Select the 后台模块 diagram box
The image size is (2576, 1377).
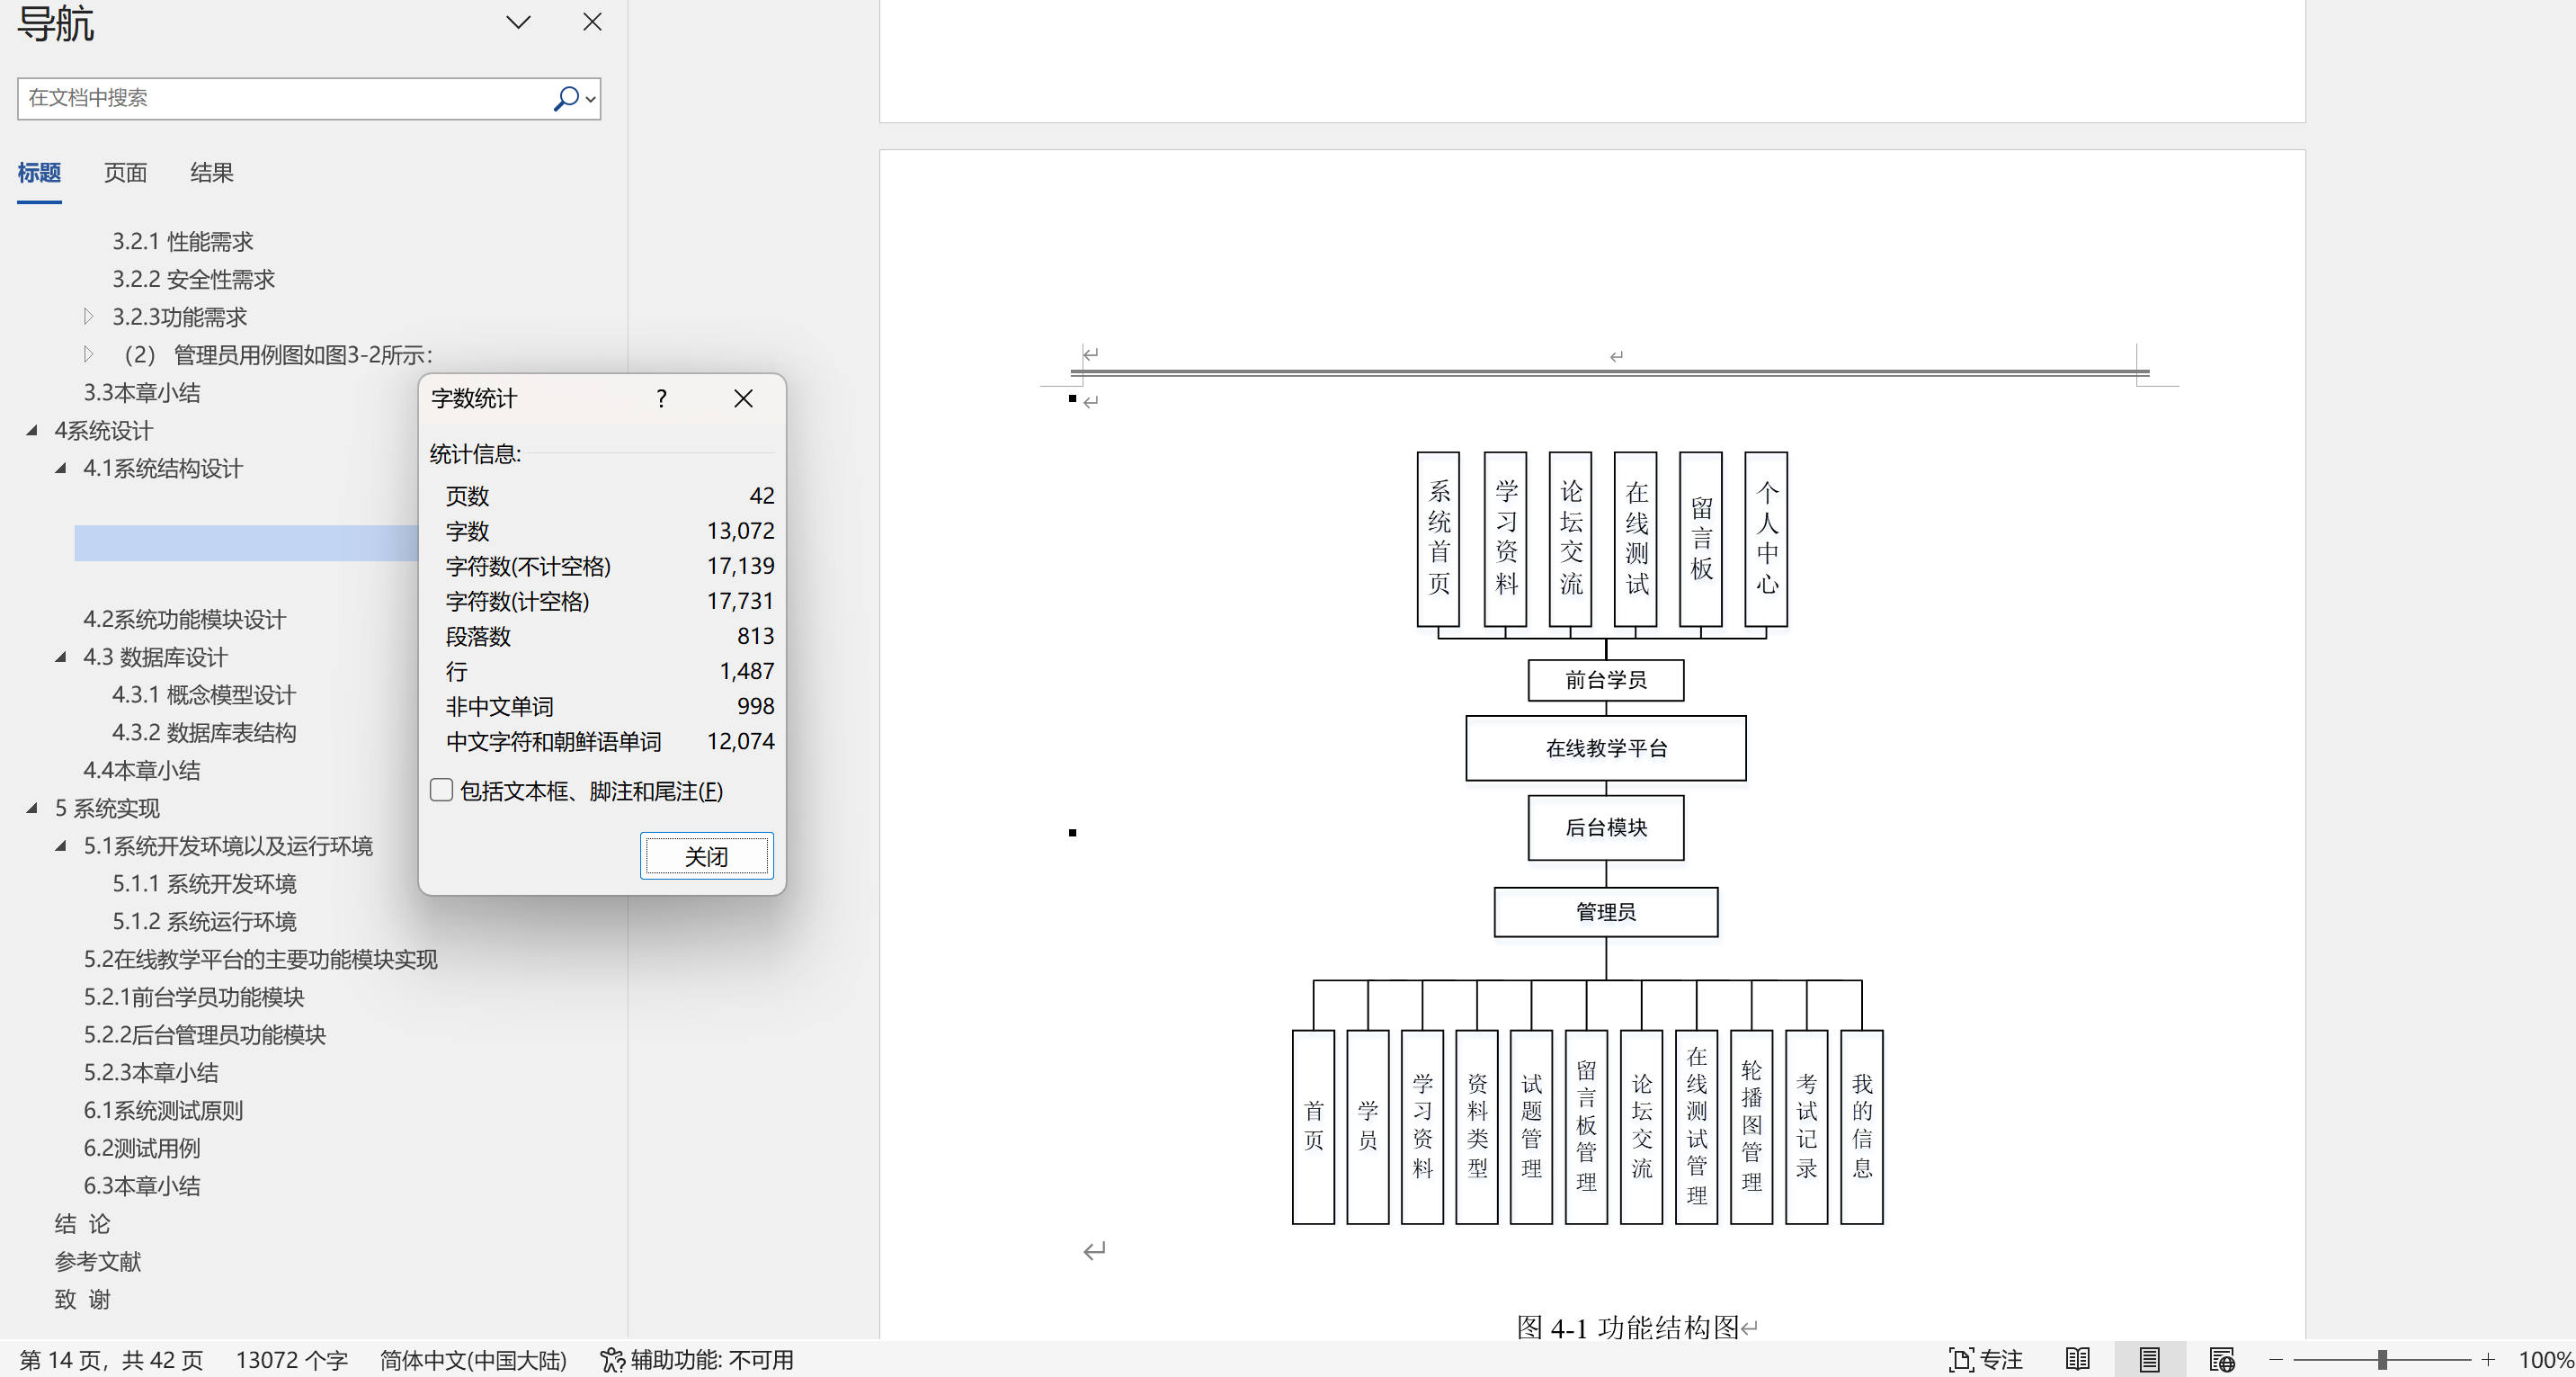click(x=1606, y=828)
